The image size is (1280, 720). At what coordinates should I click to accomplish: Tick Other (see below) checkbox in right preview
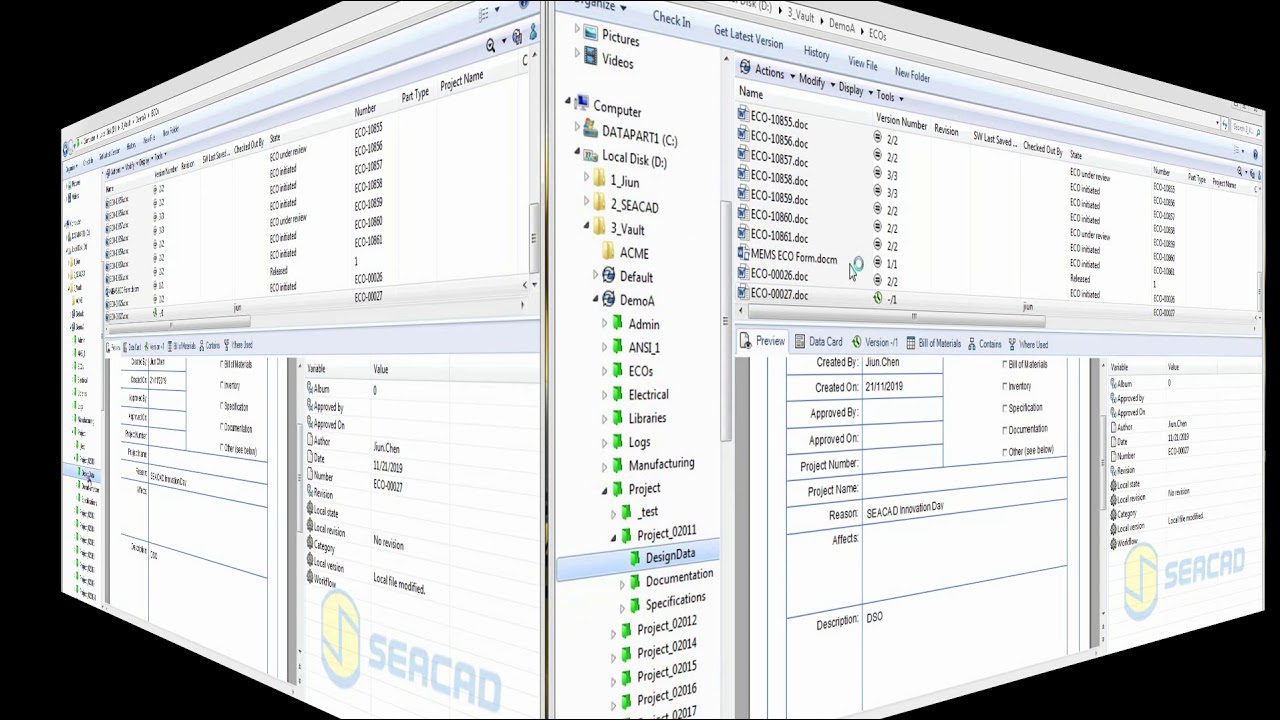tap(1005, 452)
